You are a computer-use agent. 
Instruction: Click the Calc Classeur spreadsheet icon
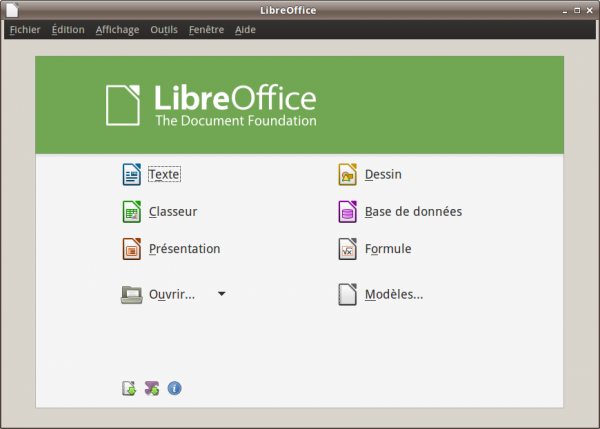pyautogui.click(x=132, y=212)
